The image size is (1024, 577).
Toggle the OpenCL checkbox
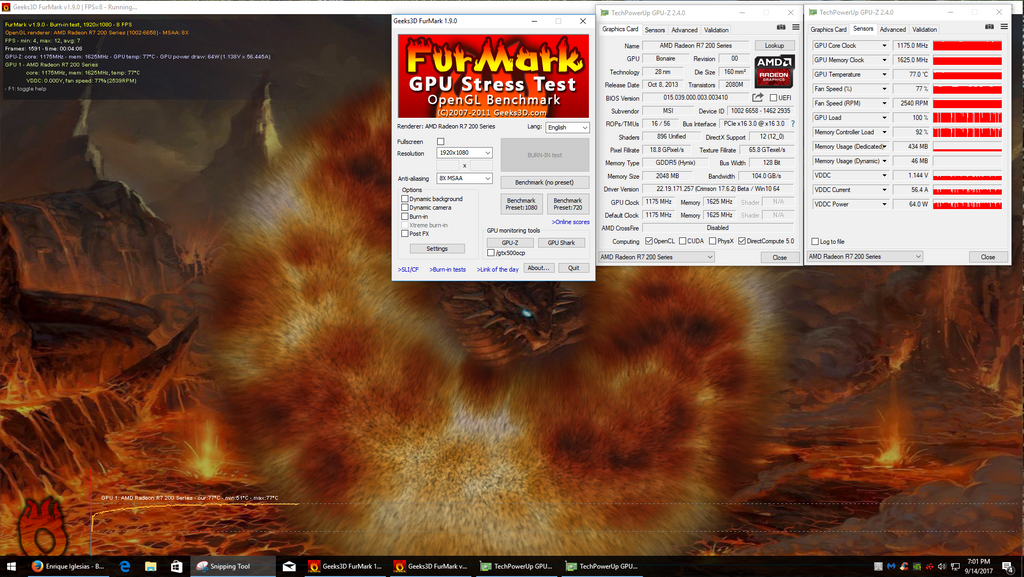648,241
